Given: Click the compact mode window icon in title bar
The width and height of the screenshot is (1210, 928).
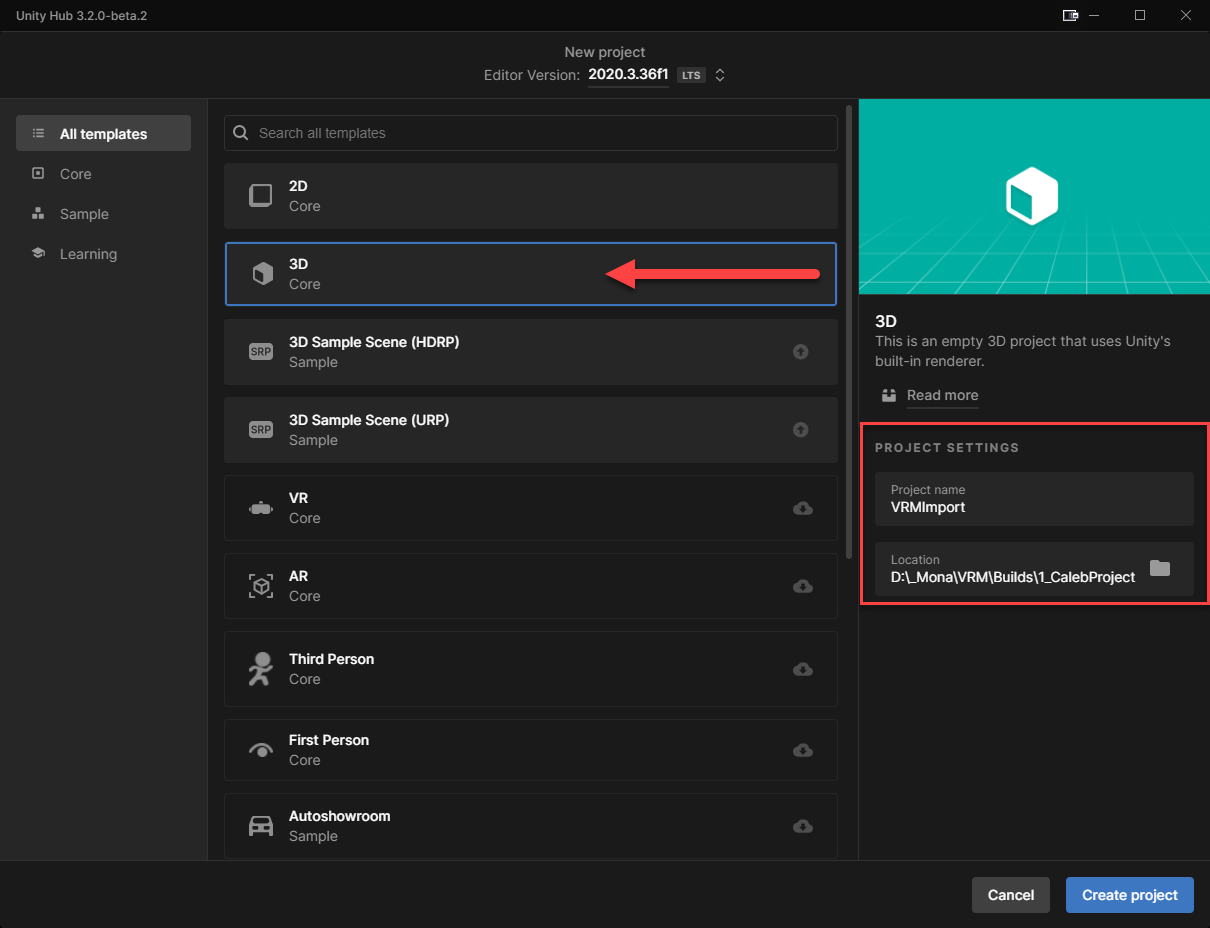Looking at the screenshot, I should click(1070, 15).
